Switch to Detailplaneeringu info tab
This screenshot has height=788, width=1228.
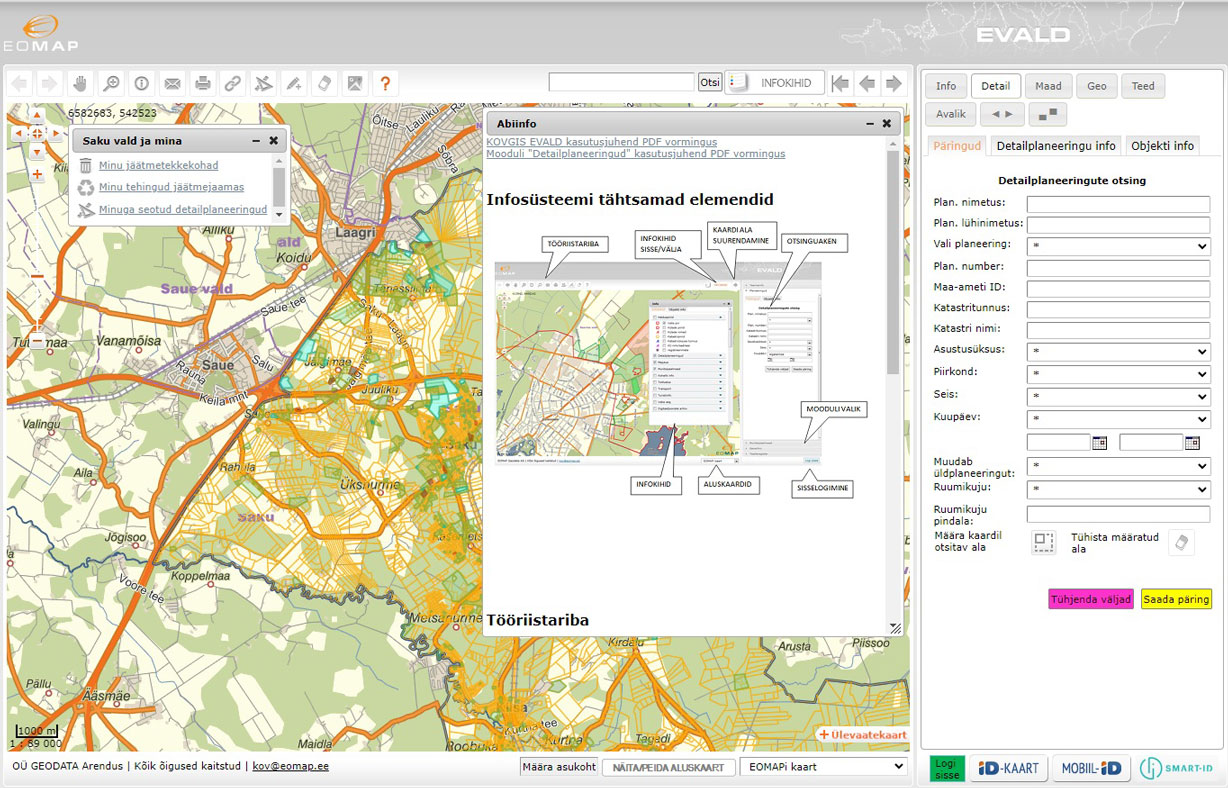(x=1055, y=146)
